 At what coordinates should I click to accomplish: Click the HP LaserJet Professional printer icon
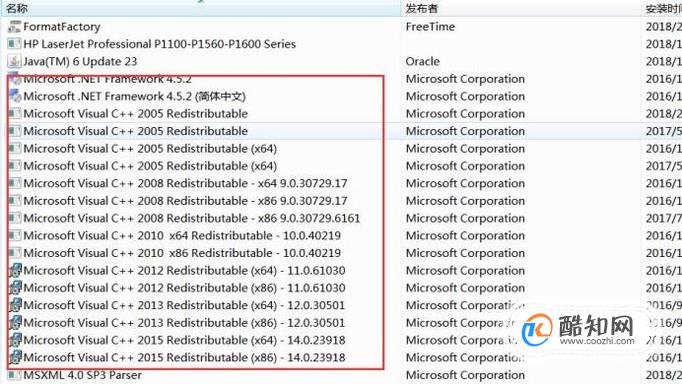[14, 44]
